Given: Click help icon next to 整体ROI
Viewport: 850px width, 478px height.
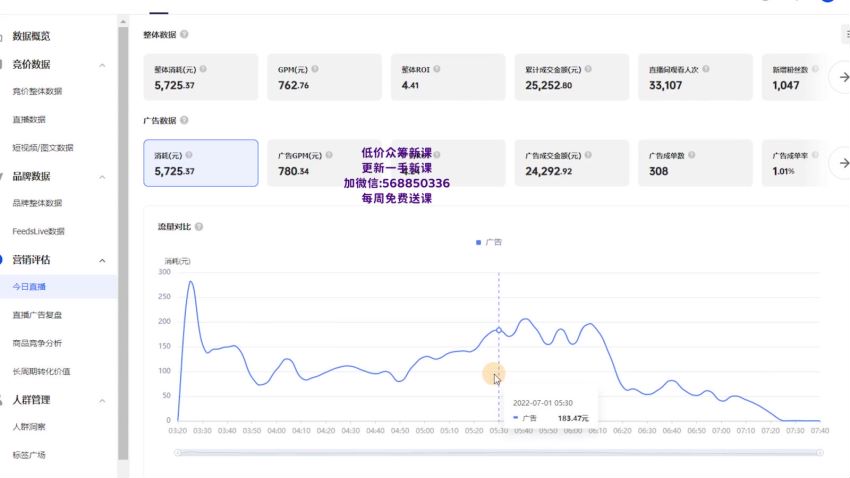Looking at the screenshot, I should click(x=437, y=69).
